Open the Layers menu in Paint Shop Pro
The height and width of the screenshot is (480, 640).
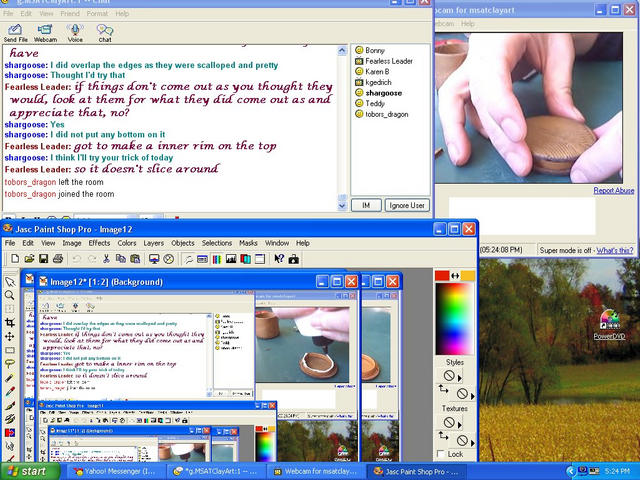pyautogui.click(x=153, y=243)
